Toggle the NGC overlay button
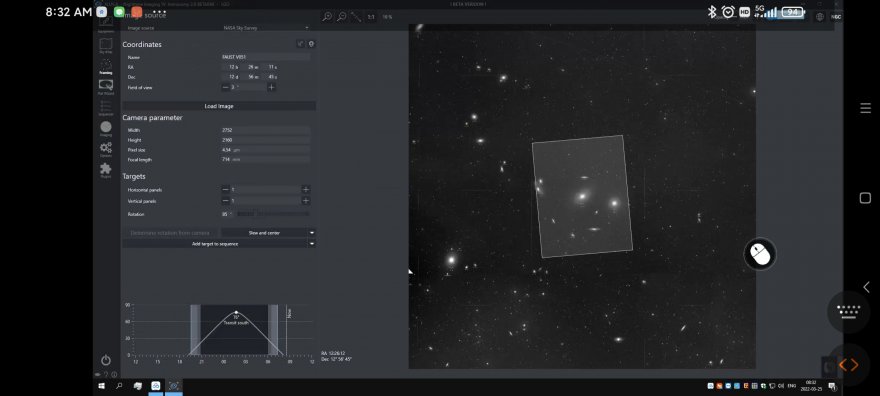The height and width of the screenshot is (396, 880). [836, 17]
